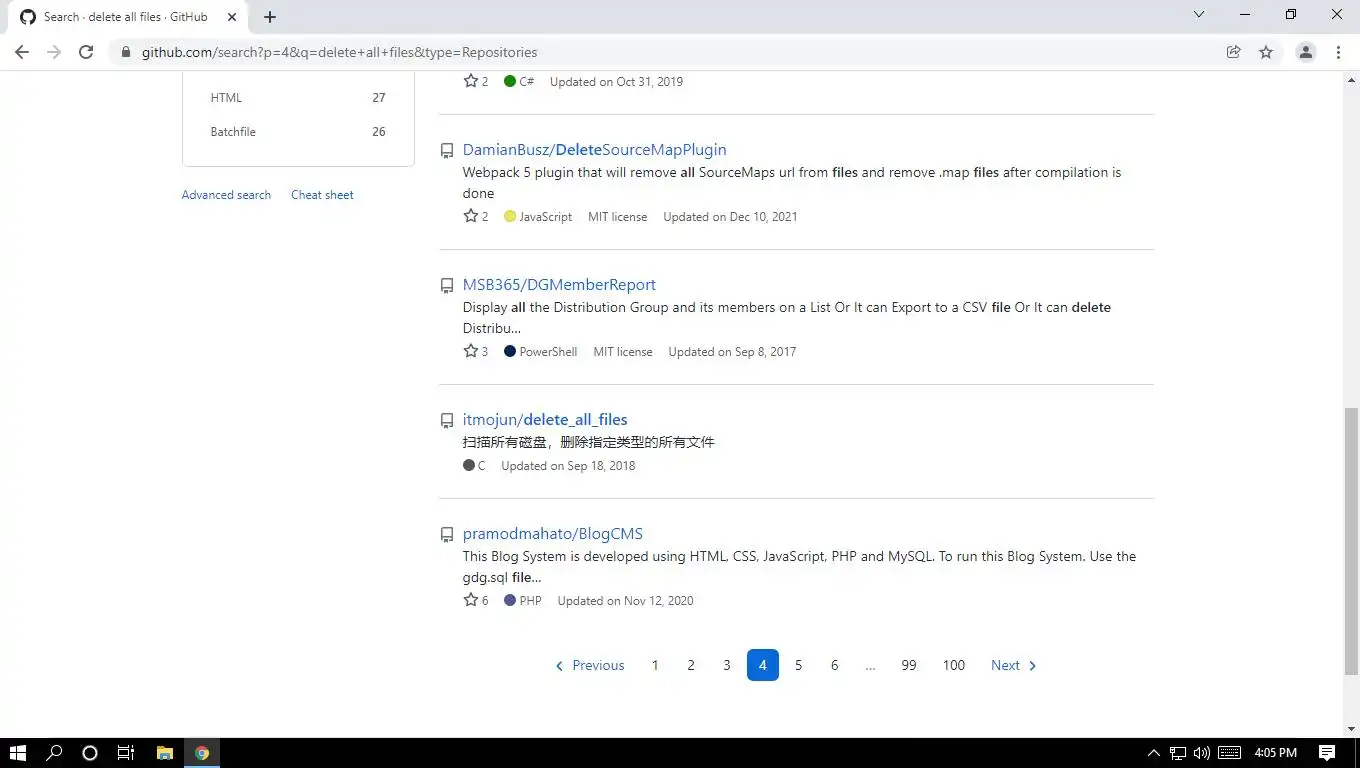1360x768 pixels.
Task: Open the Chrome profile avatar
Action: coord(1305,52)
